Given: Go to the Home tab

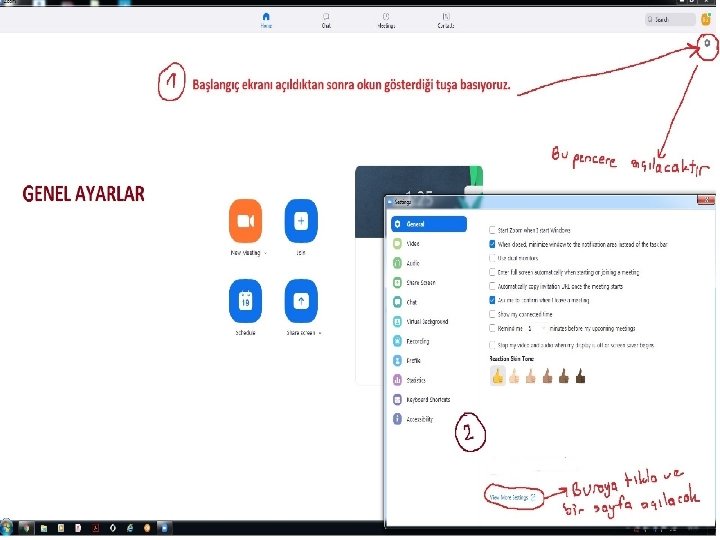Looking at the screenshot, I should tap(266, 20).
